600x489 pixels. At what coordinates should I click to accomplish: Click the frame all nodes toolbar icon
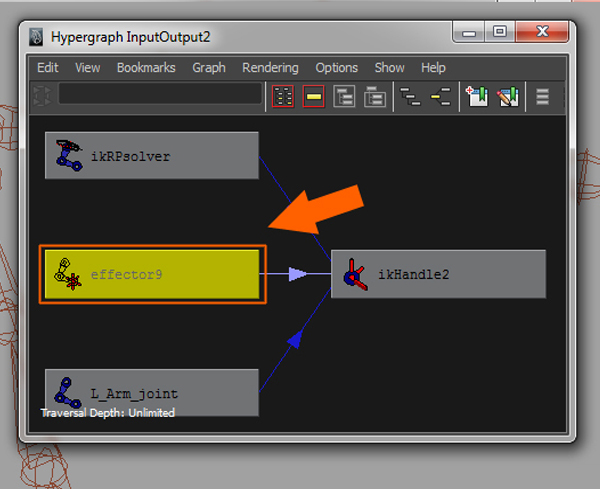coord(283,96)
